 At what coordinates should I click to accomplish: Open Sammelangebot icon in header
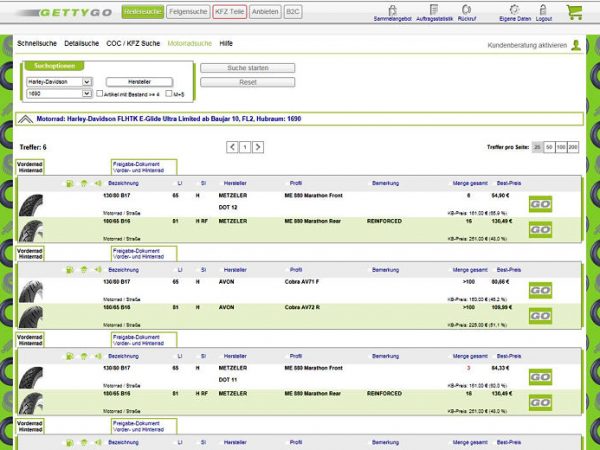tap(392, 10)
